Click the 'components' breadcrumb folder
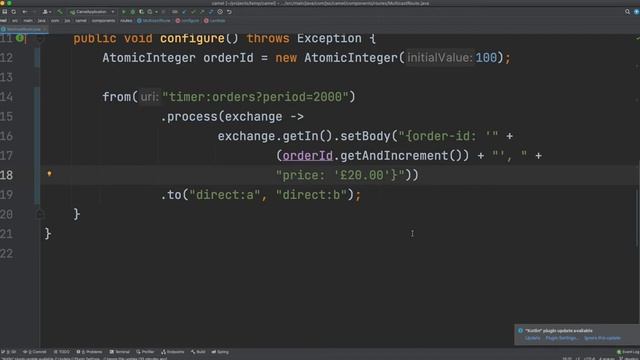 tap(103, 20)
